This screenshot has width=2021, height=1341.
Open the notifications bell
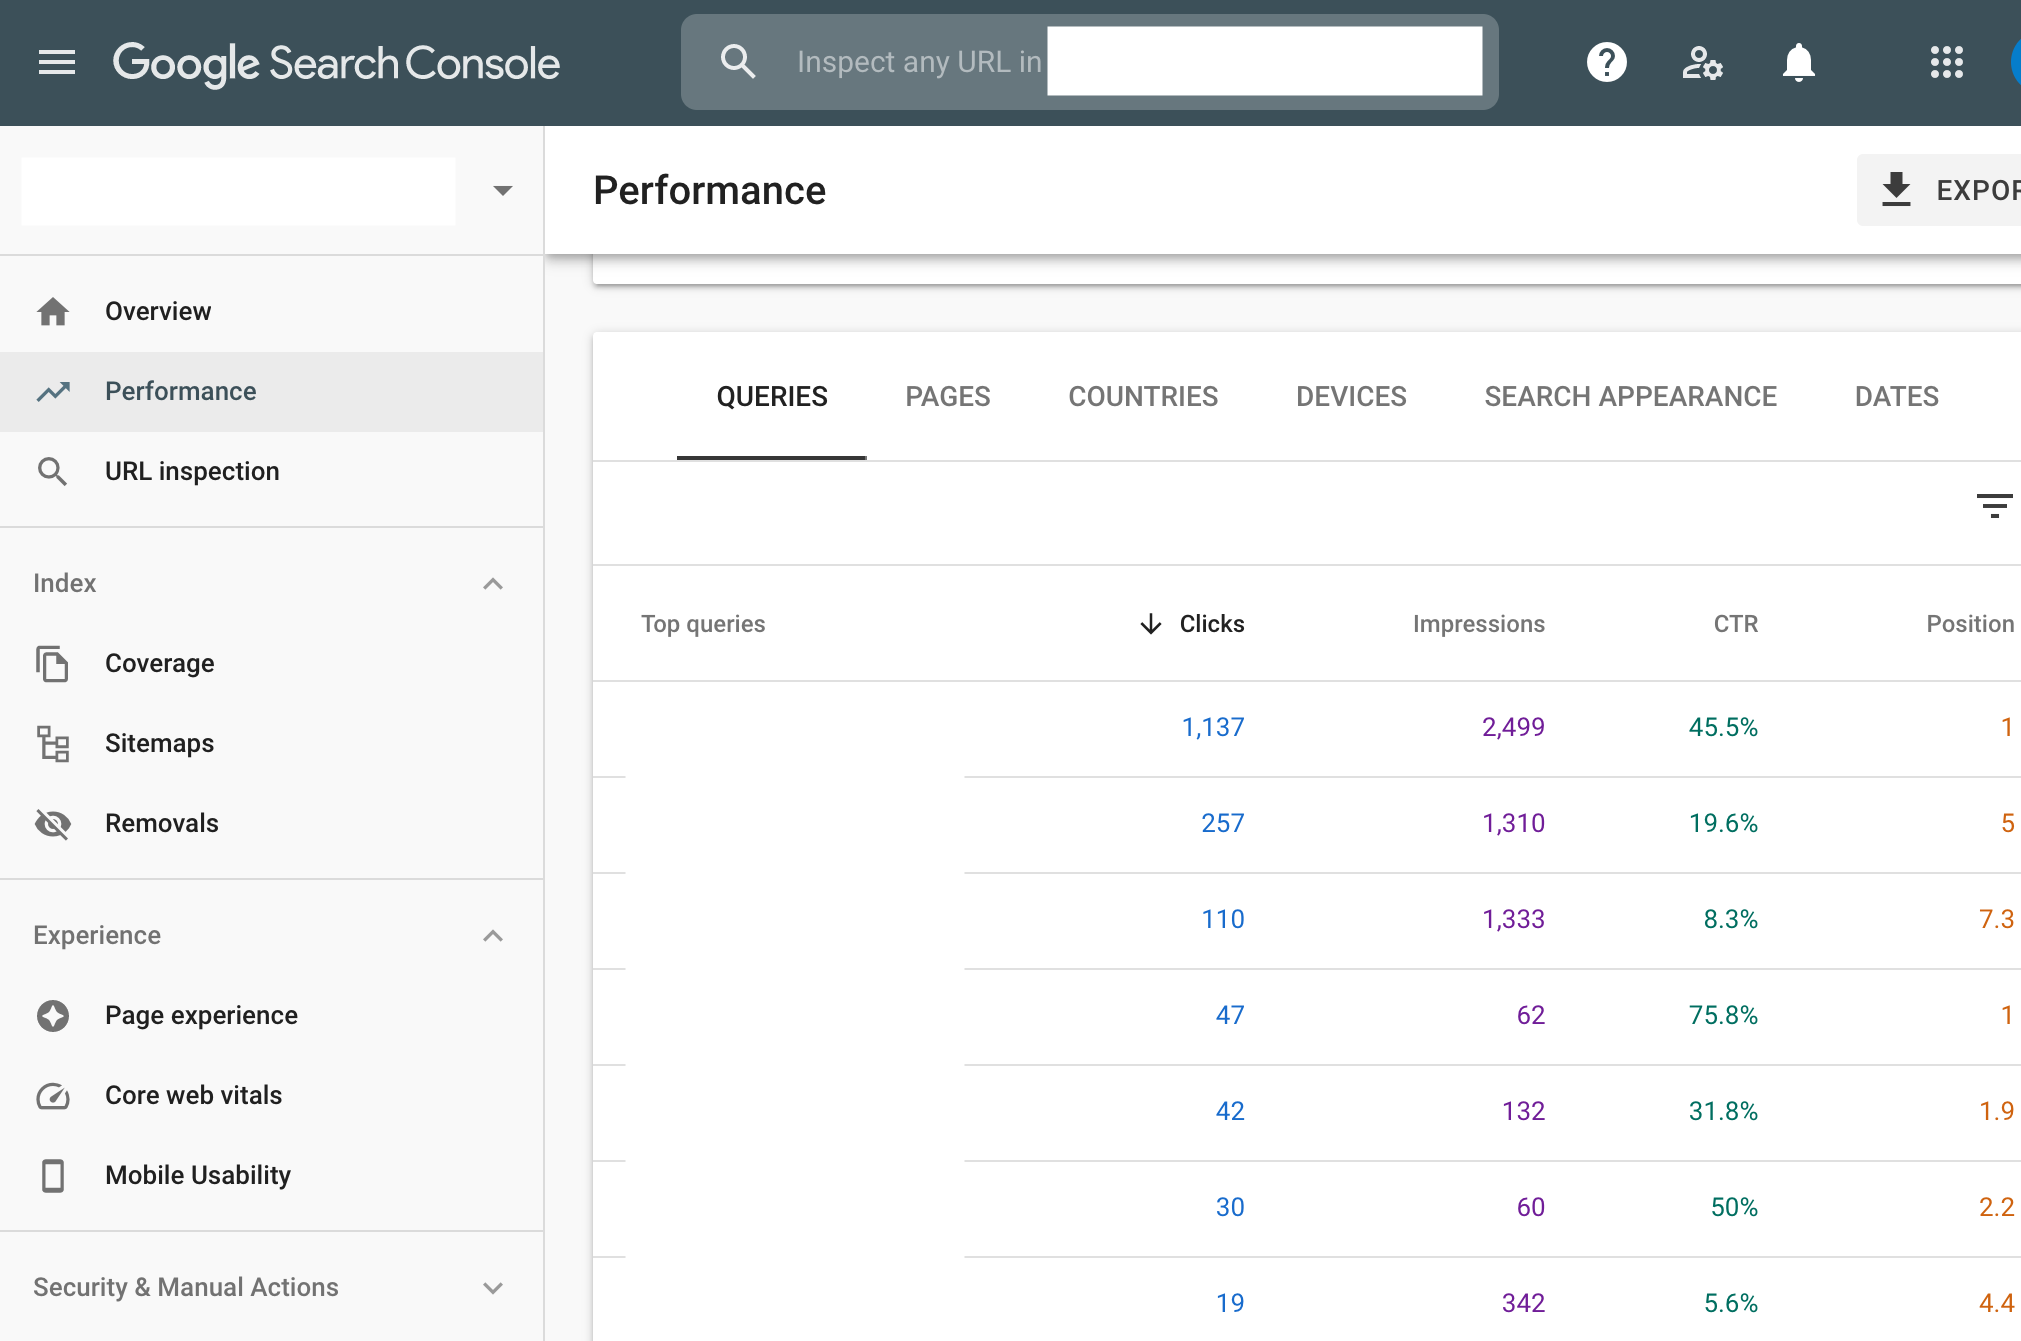(1798, 63)
